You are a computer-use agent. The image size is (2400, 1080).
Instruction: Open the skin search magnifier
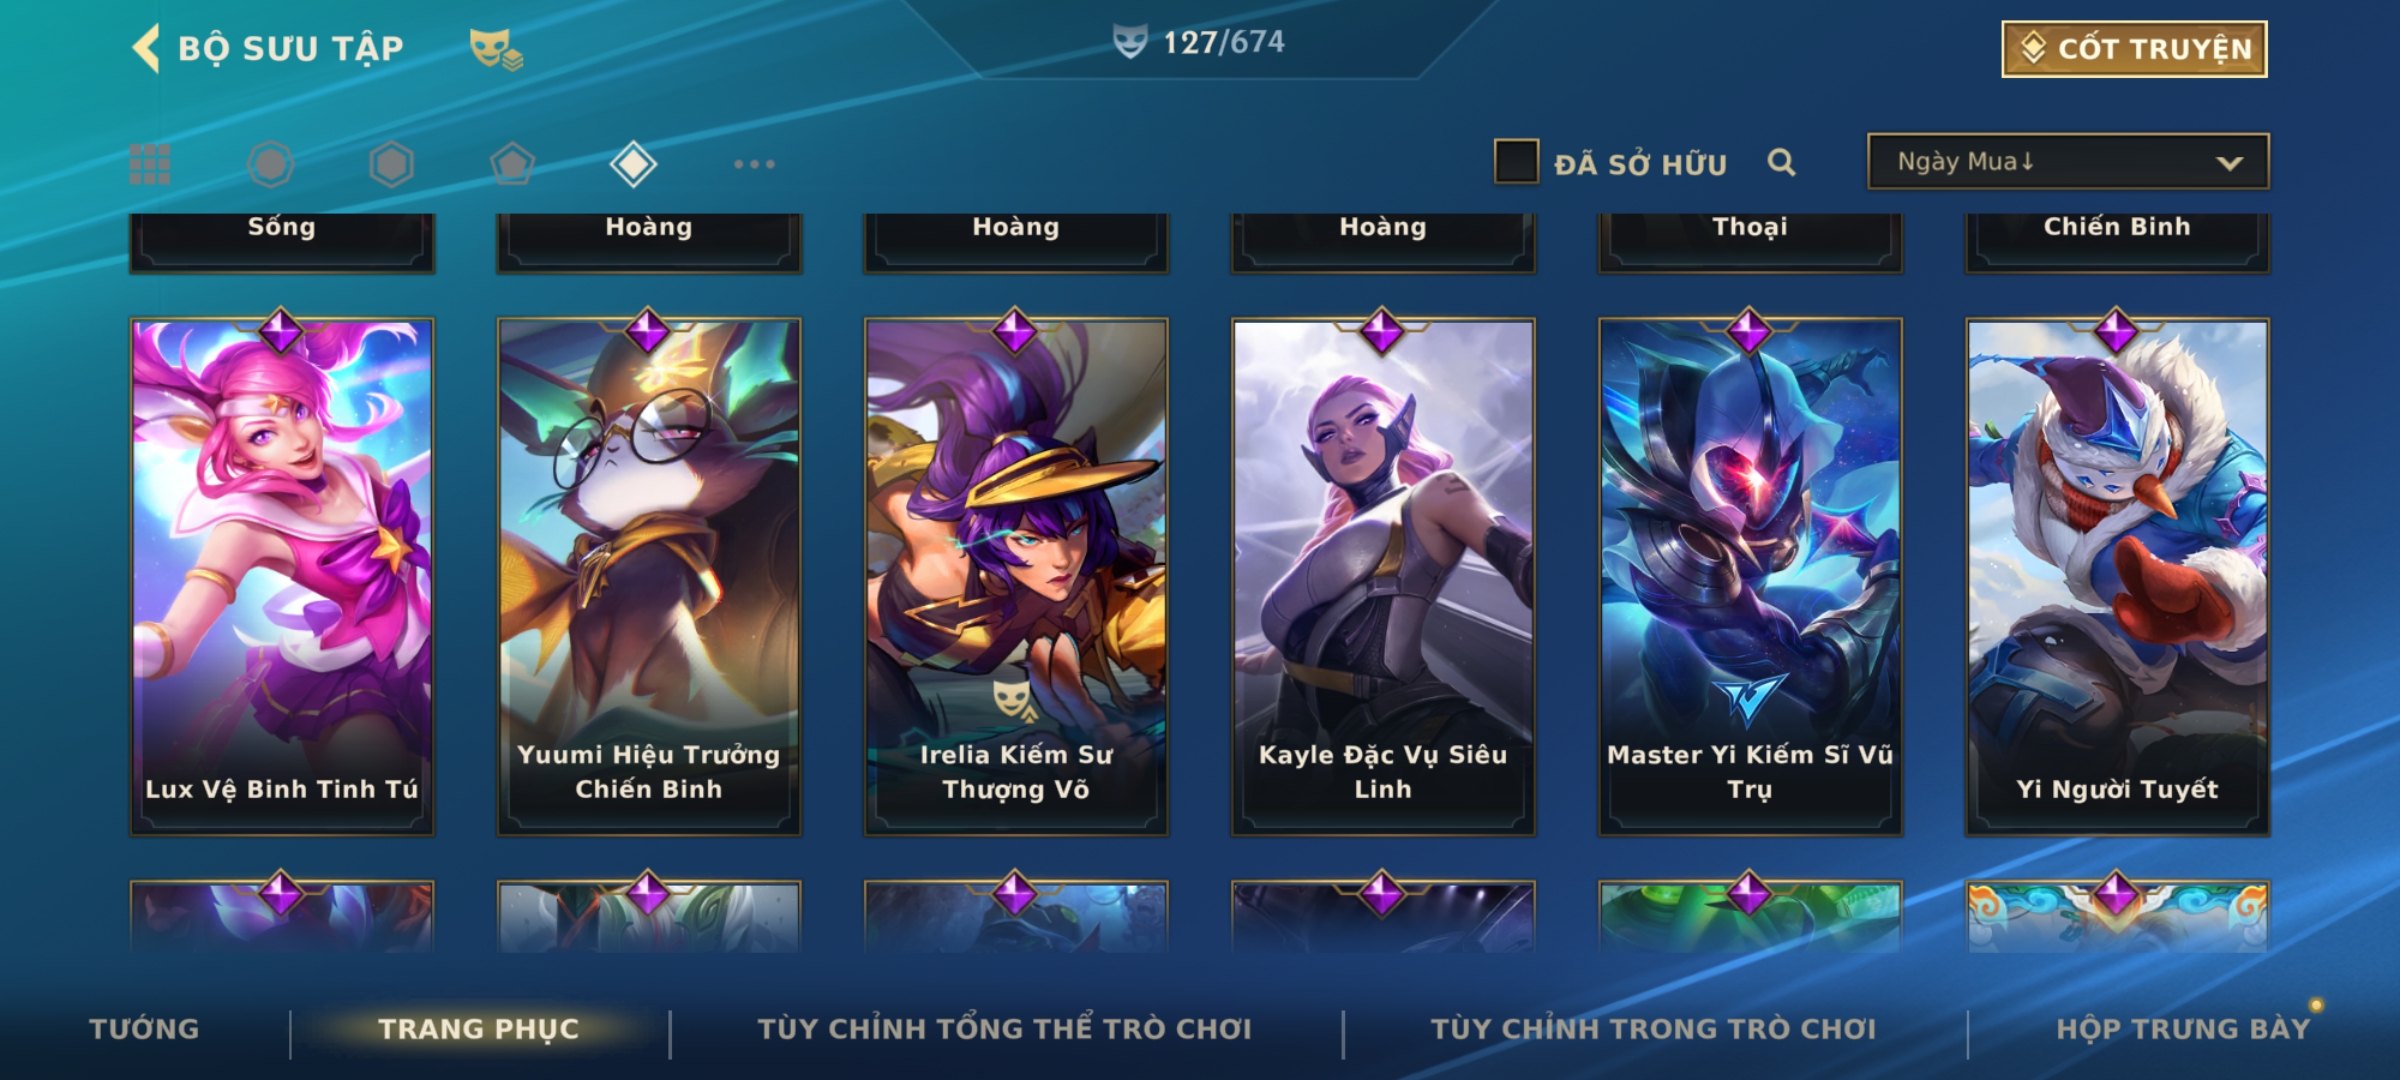[x=1781, y=162]
